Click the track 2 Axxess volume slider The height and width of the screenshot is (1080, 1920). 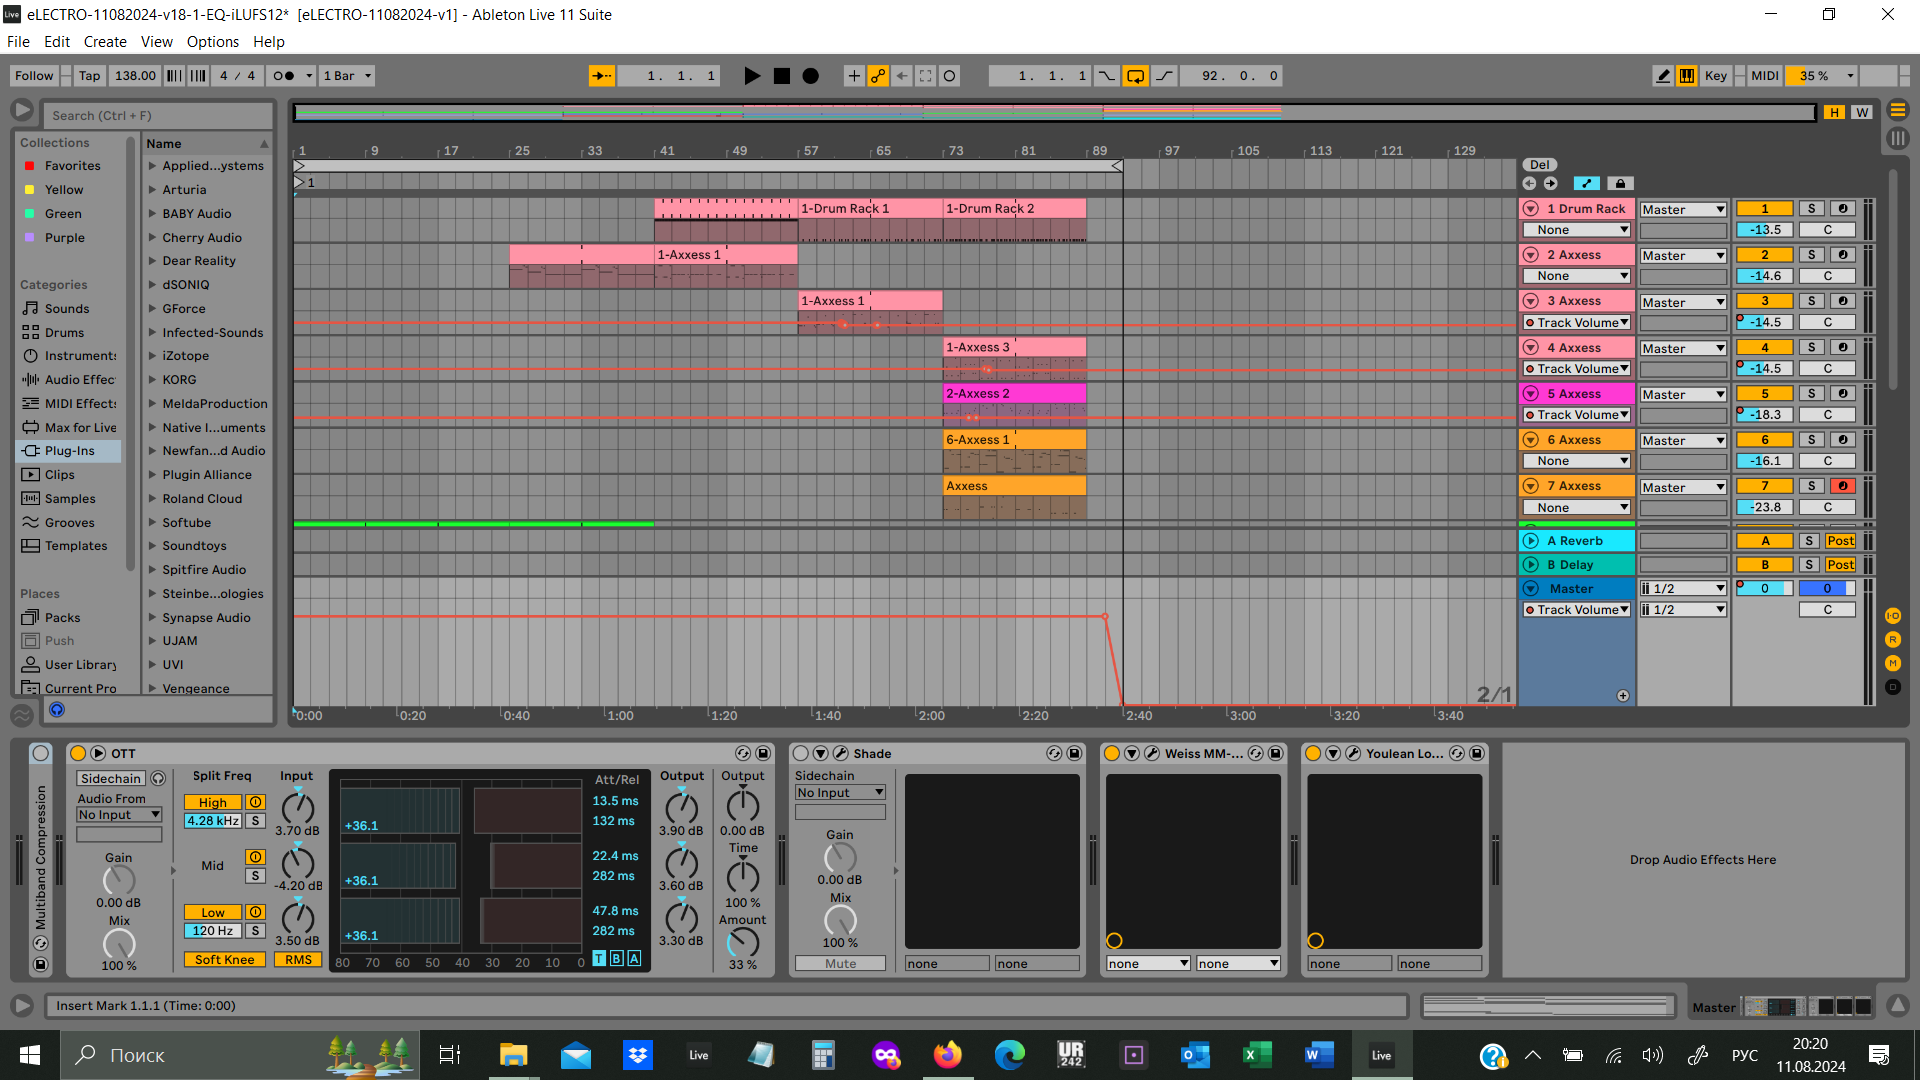tap(1764, 276)
